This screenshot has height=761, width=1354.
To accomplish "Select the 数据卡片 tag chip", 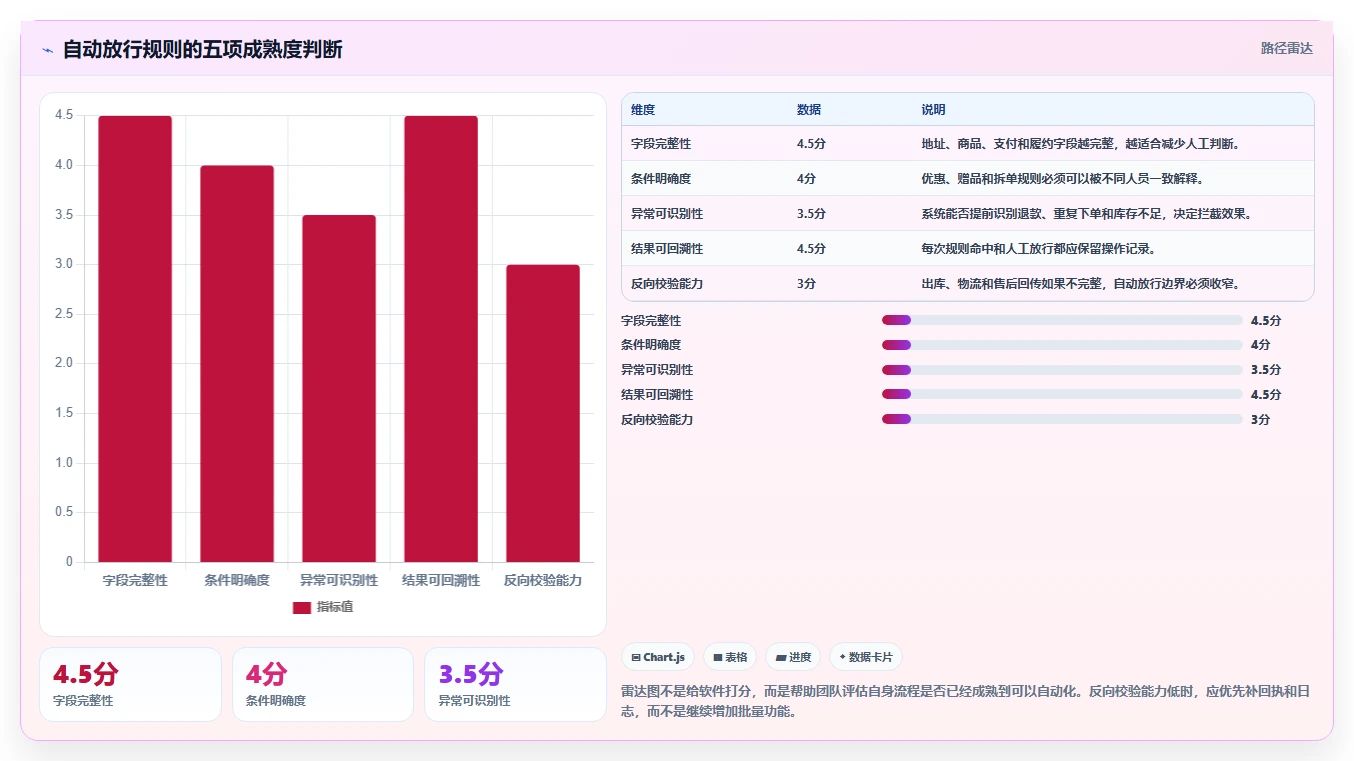I will coord(866,657).
